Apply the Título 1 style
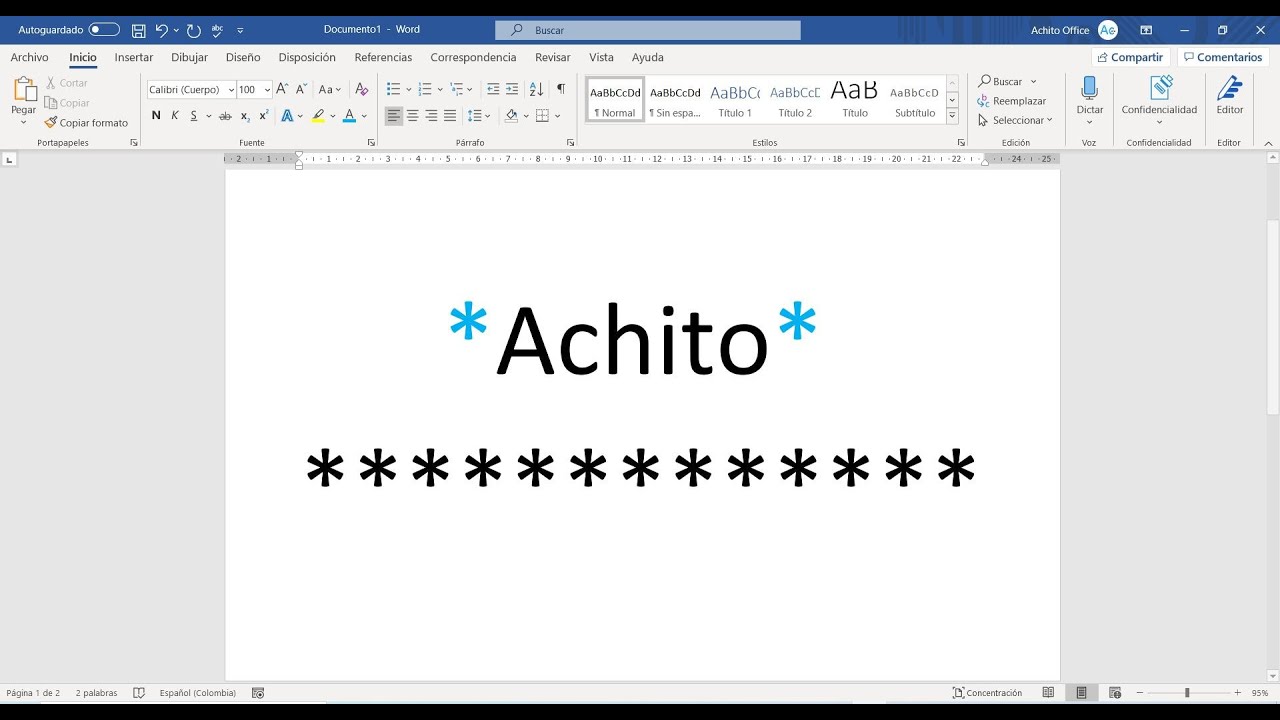This screenshot has height=720, width=1280. point(735,99)
